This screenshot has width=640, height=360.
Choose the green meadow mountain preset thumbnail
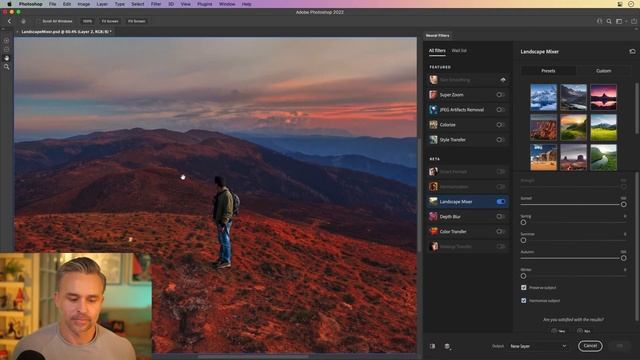pos(603,127)
